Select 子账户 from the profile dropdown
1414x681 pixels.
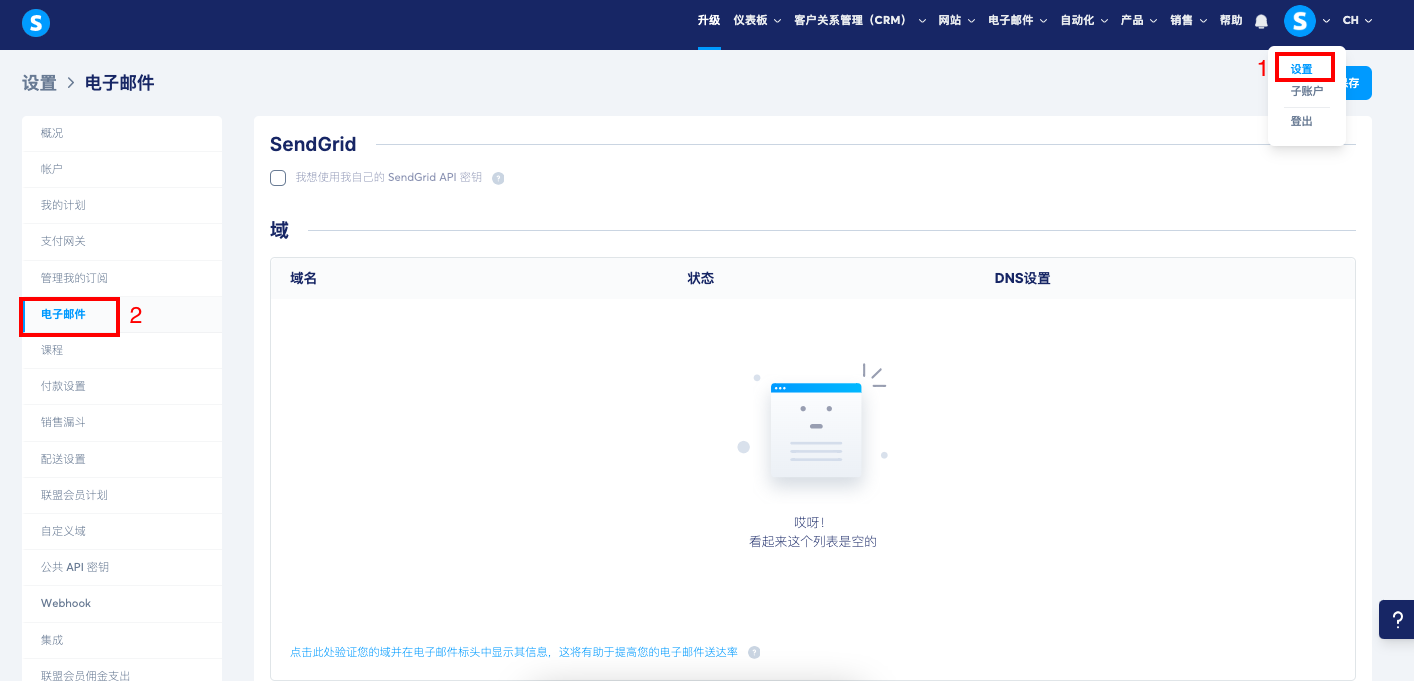pos(1306,91)
